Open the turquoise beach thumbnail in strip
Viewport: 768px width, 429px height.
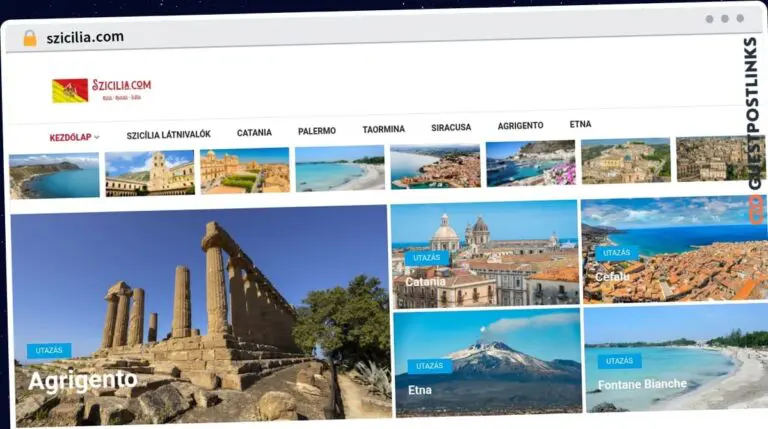[x=340, y=168]
